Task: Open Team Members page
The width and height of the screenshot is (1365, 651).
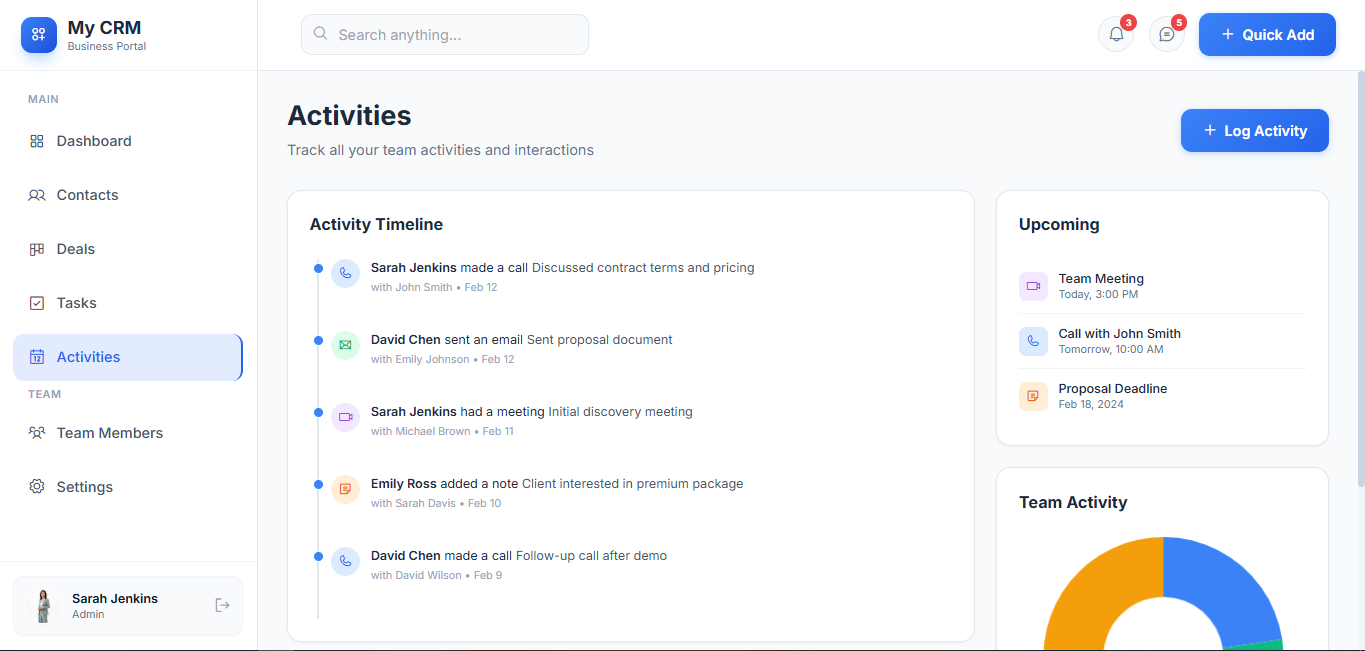Action: pos(110,433)
